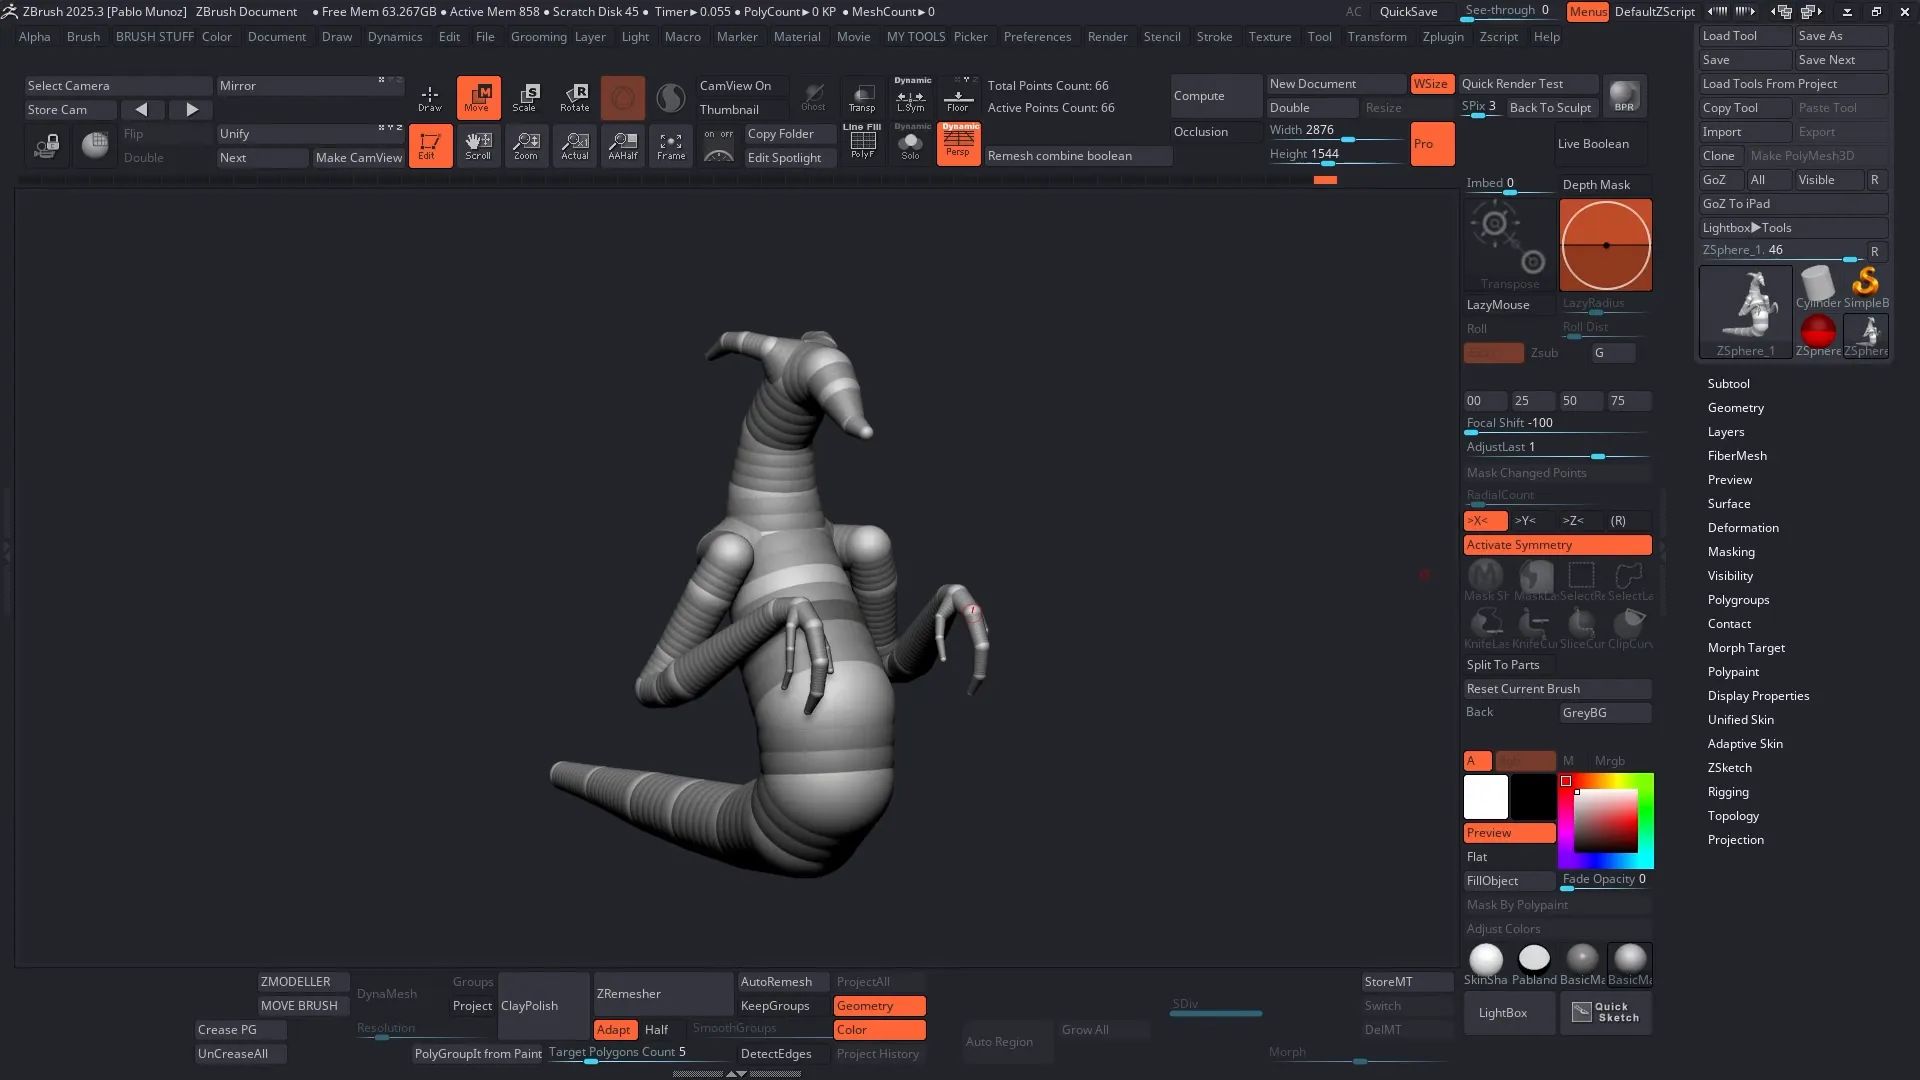Open the Preferences menu
The image size is (1920, 1080).
[x=1037, y=37]
